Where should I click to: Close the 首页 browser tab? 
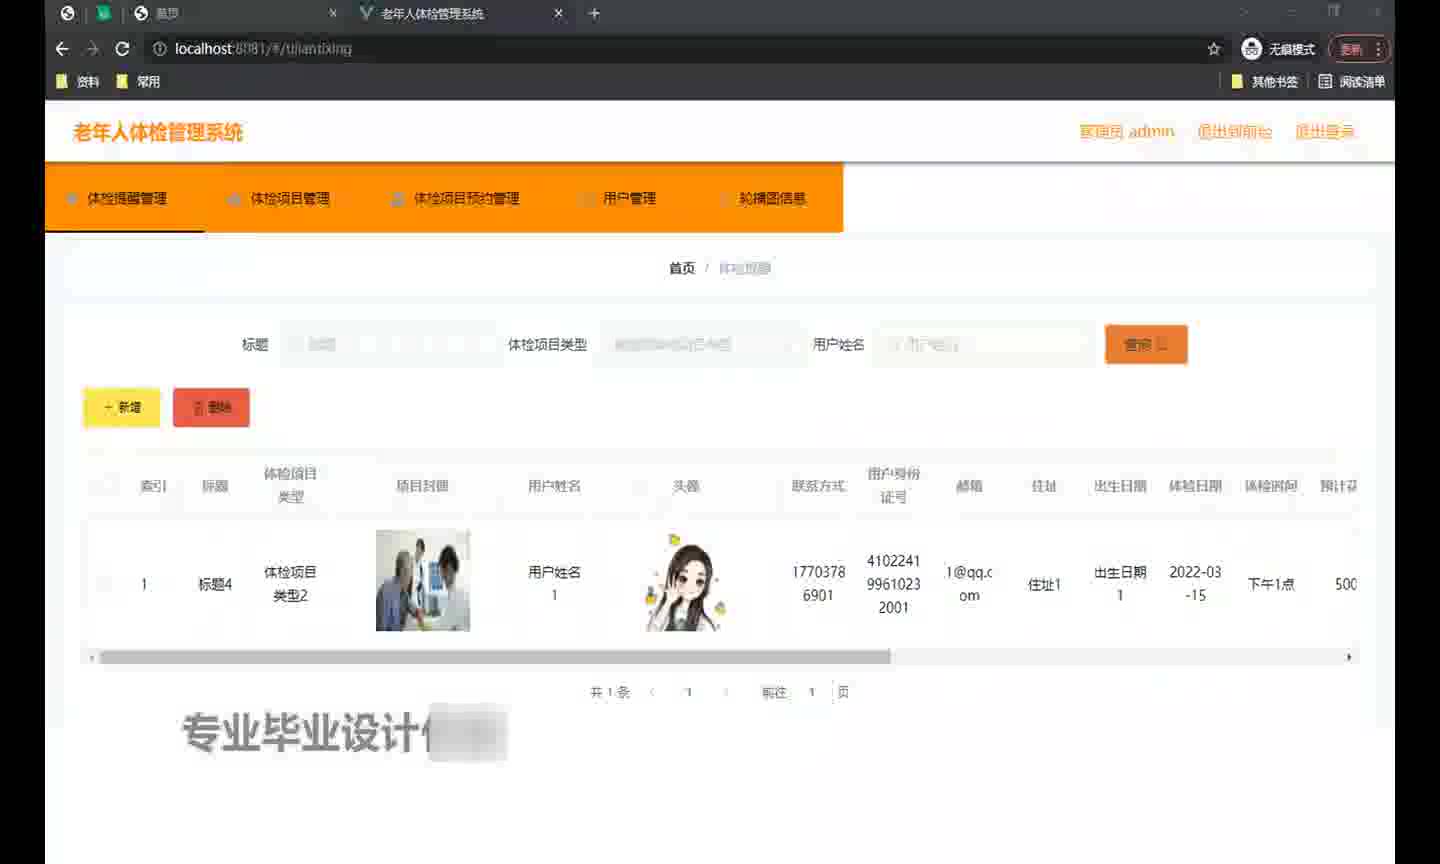[x=333, y=14]
